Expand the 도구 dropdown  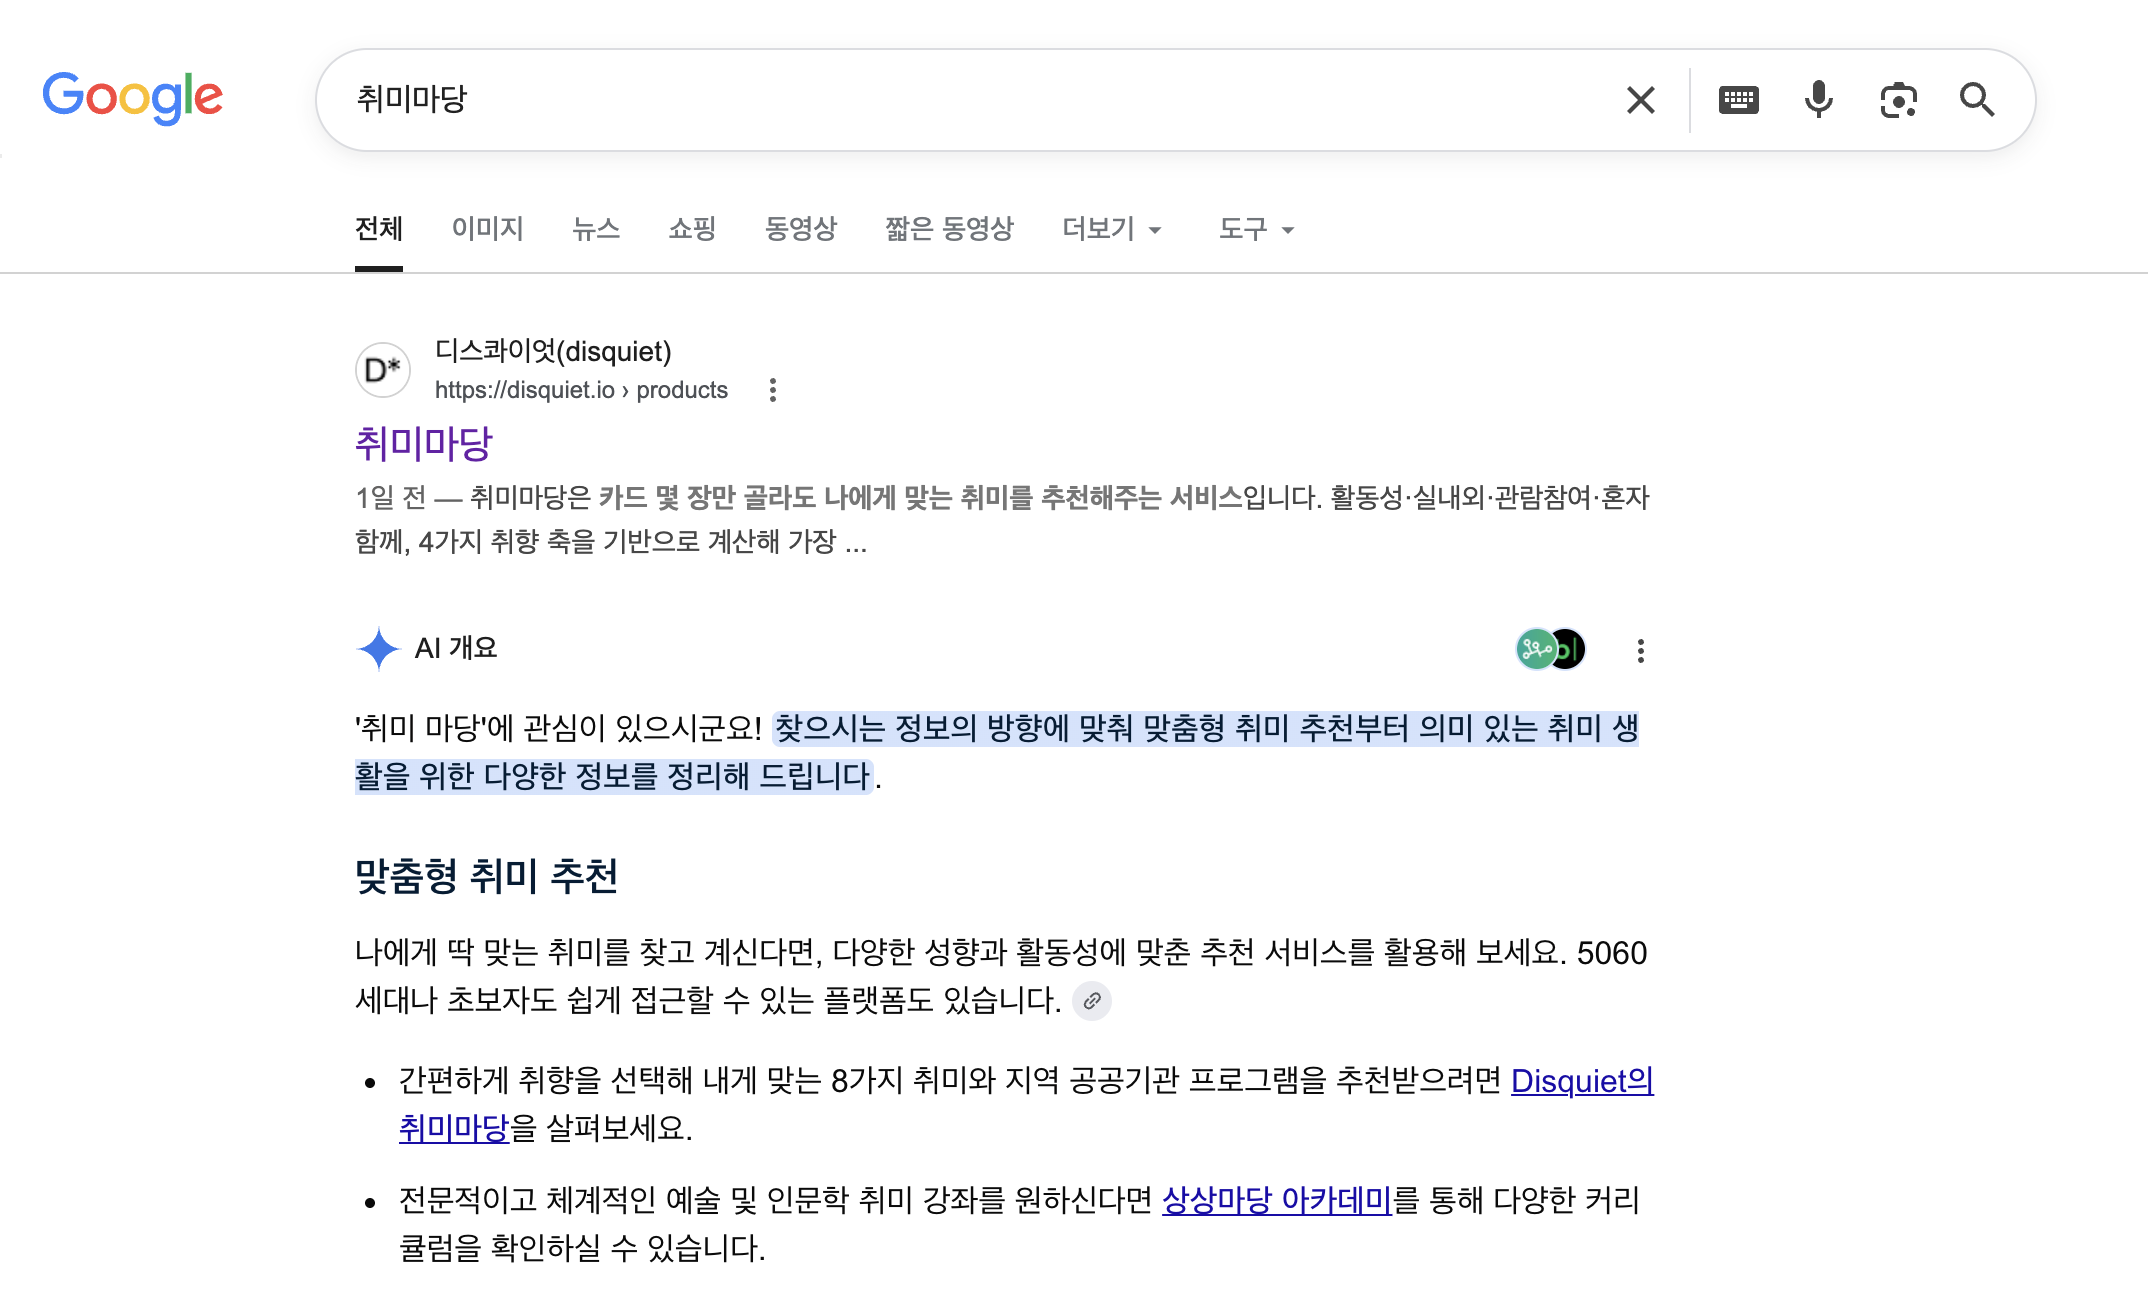1256,229
